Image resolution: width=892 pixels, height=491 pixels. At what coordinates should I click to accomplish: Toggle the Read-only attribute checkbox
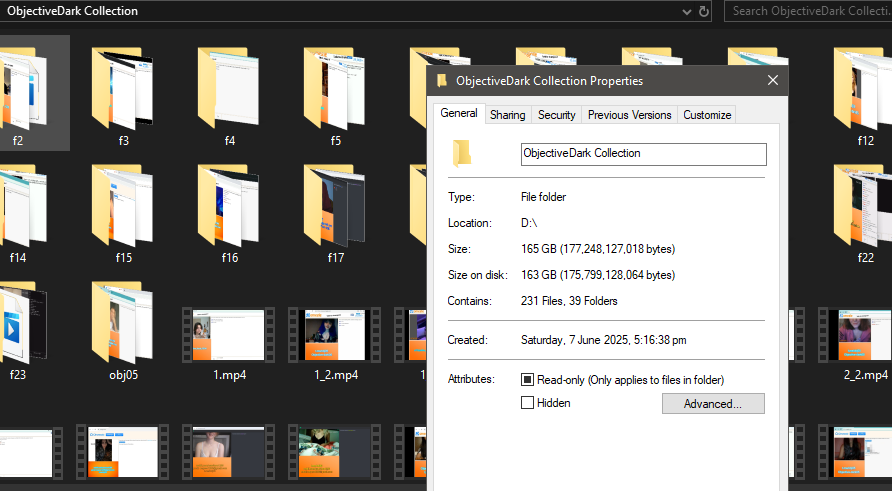pyautogui.click(x=528, y=380)
